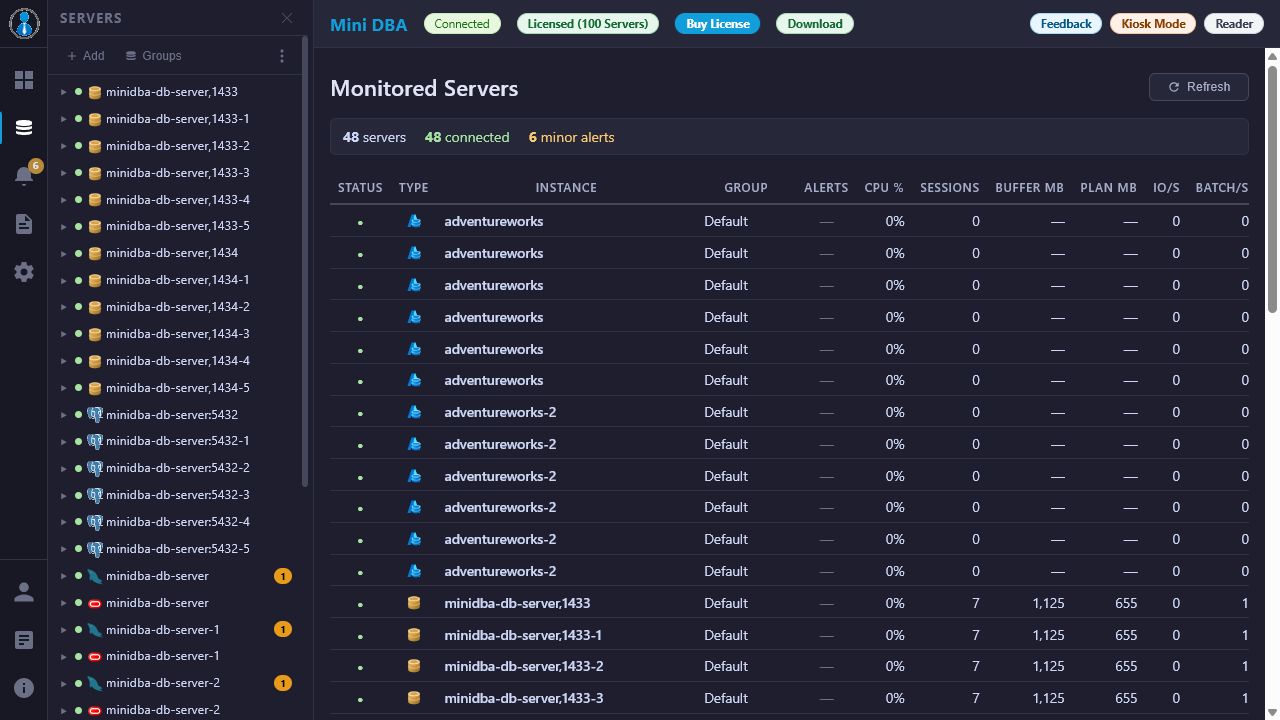Click the Refresh button
The image size is (1280, 720).
tap(1198, 87)
